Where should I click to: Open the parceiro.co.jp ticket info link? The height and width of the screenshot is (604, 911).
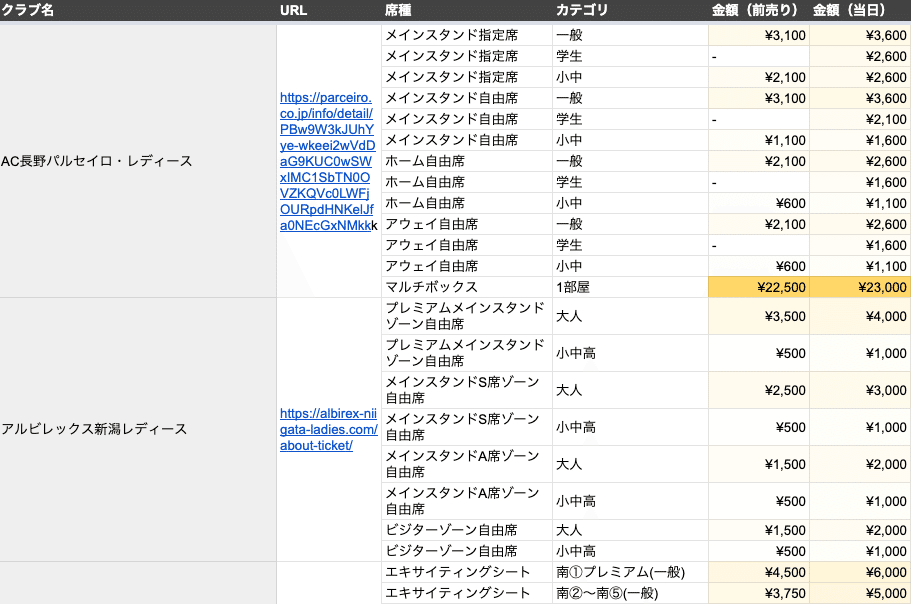point(327,161)
